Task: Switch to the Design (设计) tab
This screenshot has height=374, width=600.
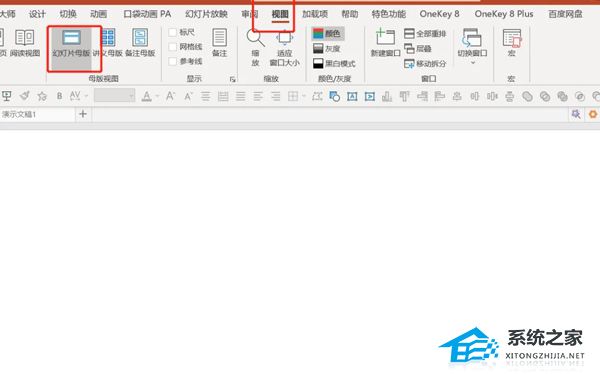Action: 37,14
